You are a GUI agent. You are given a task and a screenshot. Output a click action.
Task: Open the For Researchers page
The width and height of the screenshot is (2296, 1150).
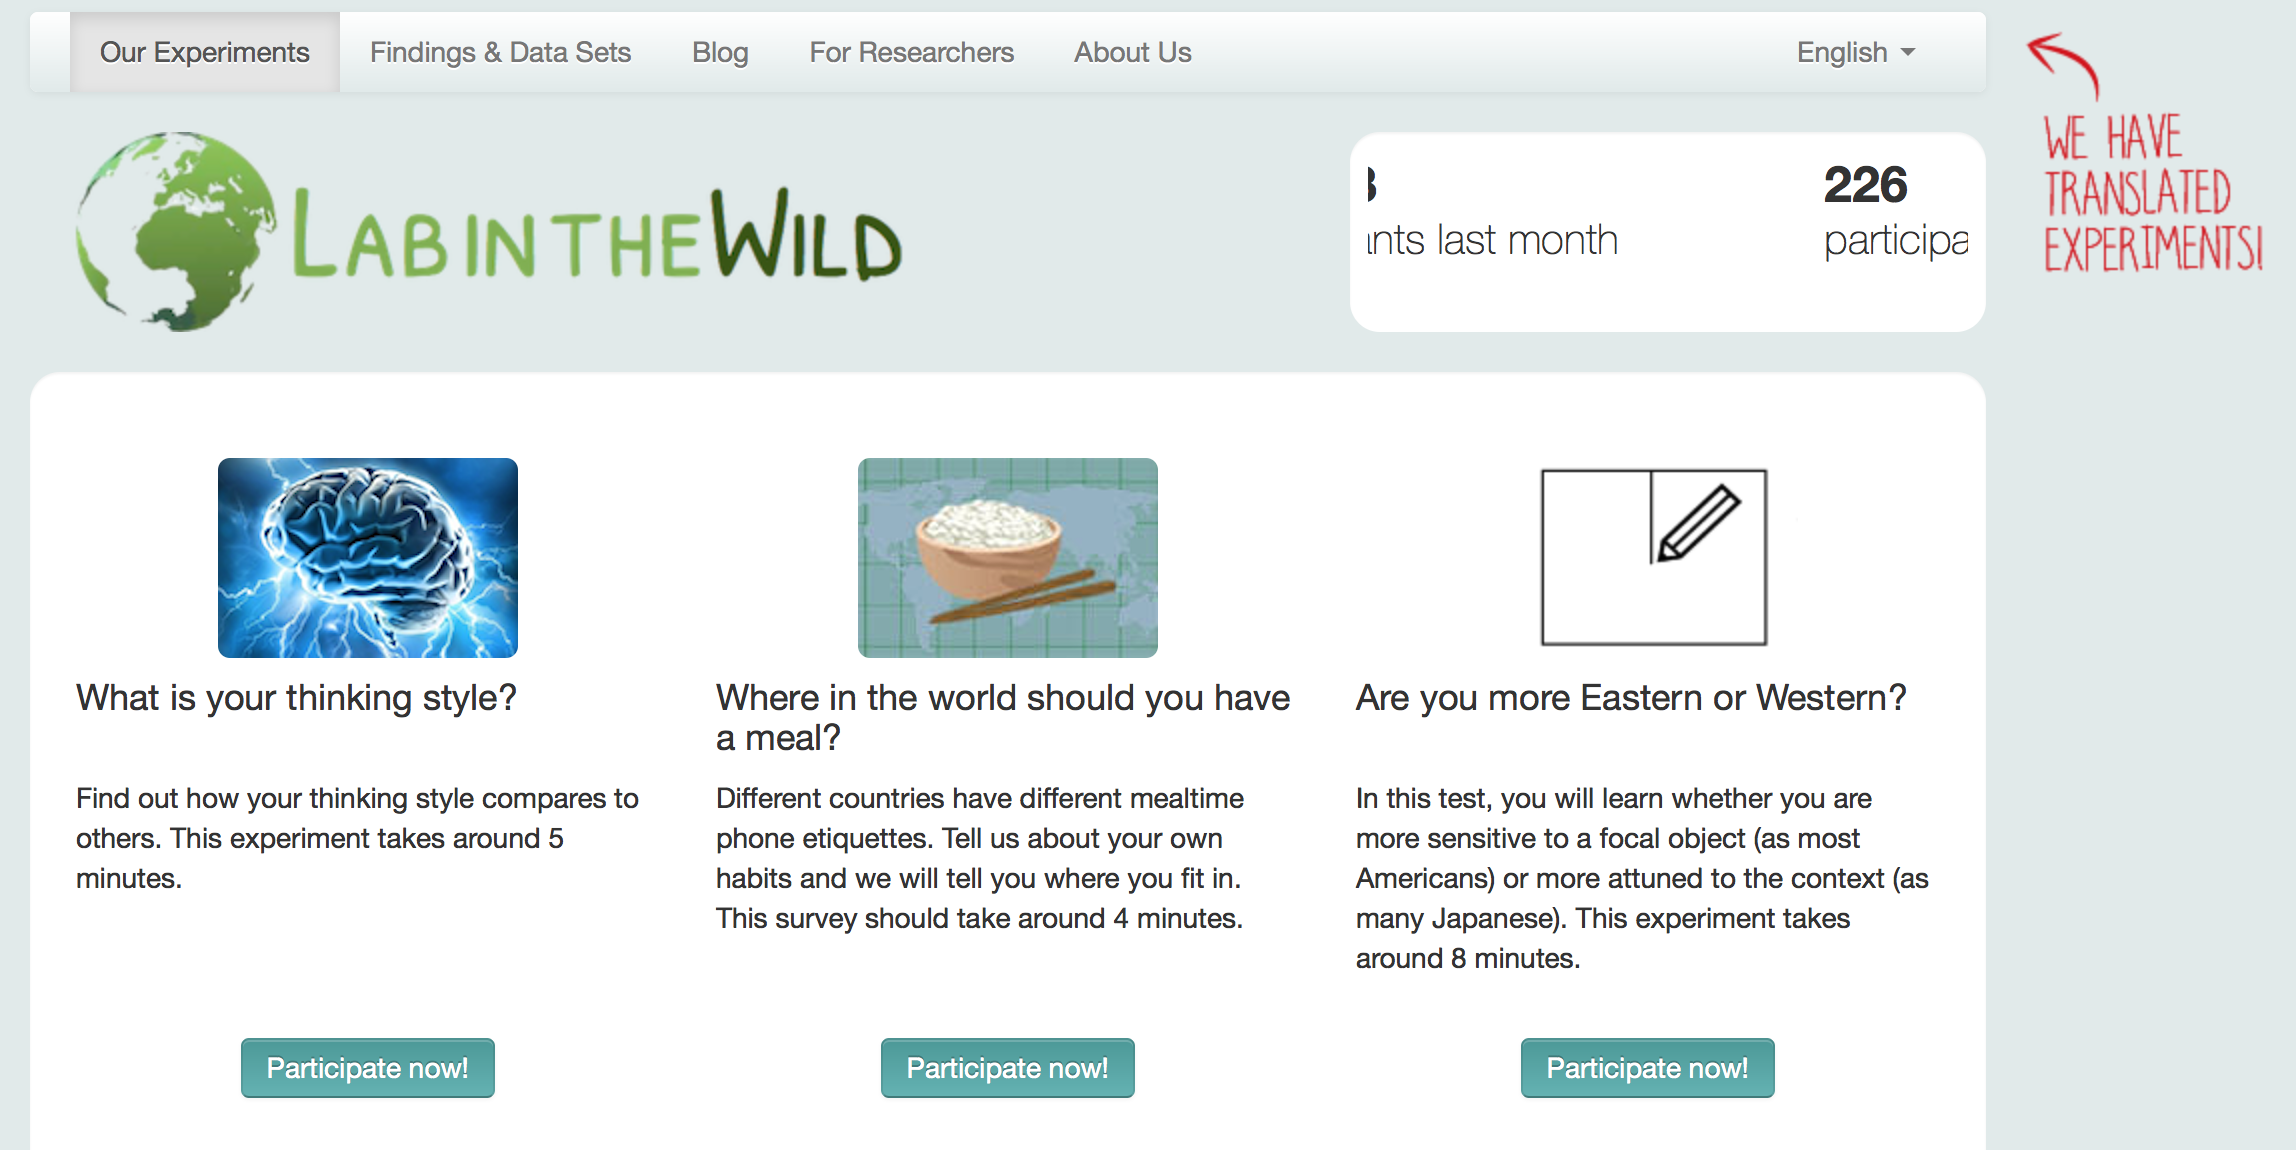pyautogui.click(x=911, y=52)
